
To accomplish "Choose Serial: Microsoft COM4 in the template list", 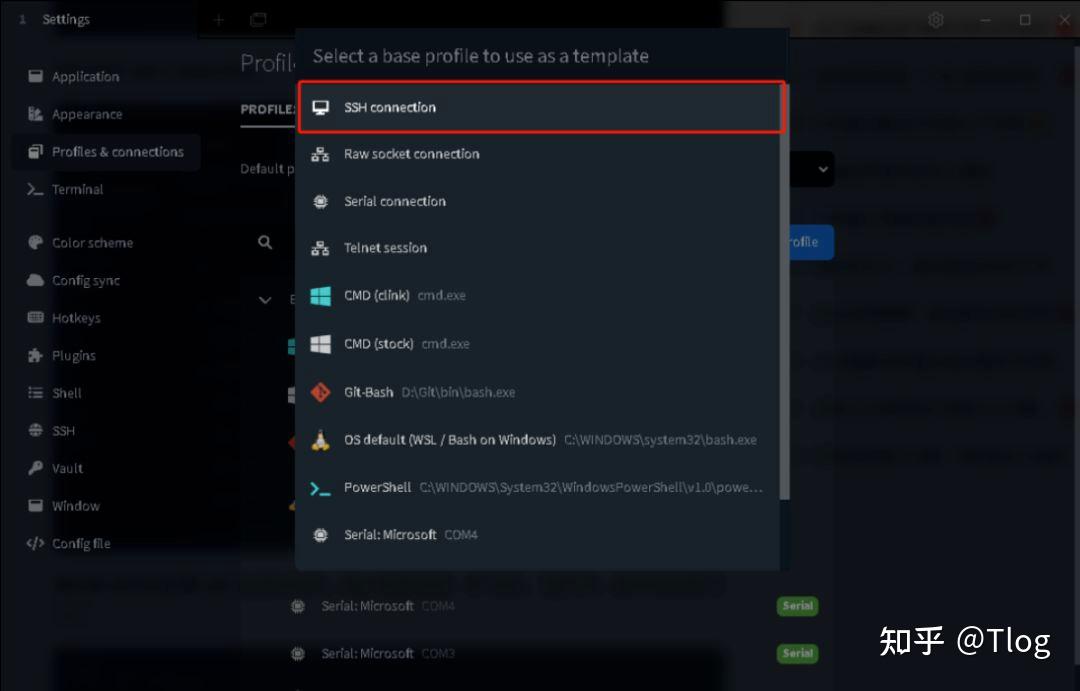I will tap(539, 535).
